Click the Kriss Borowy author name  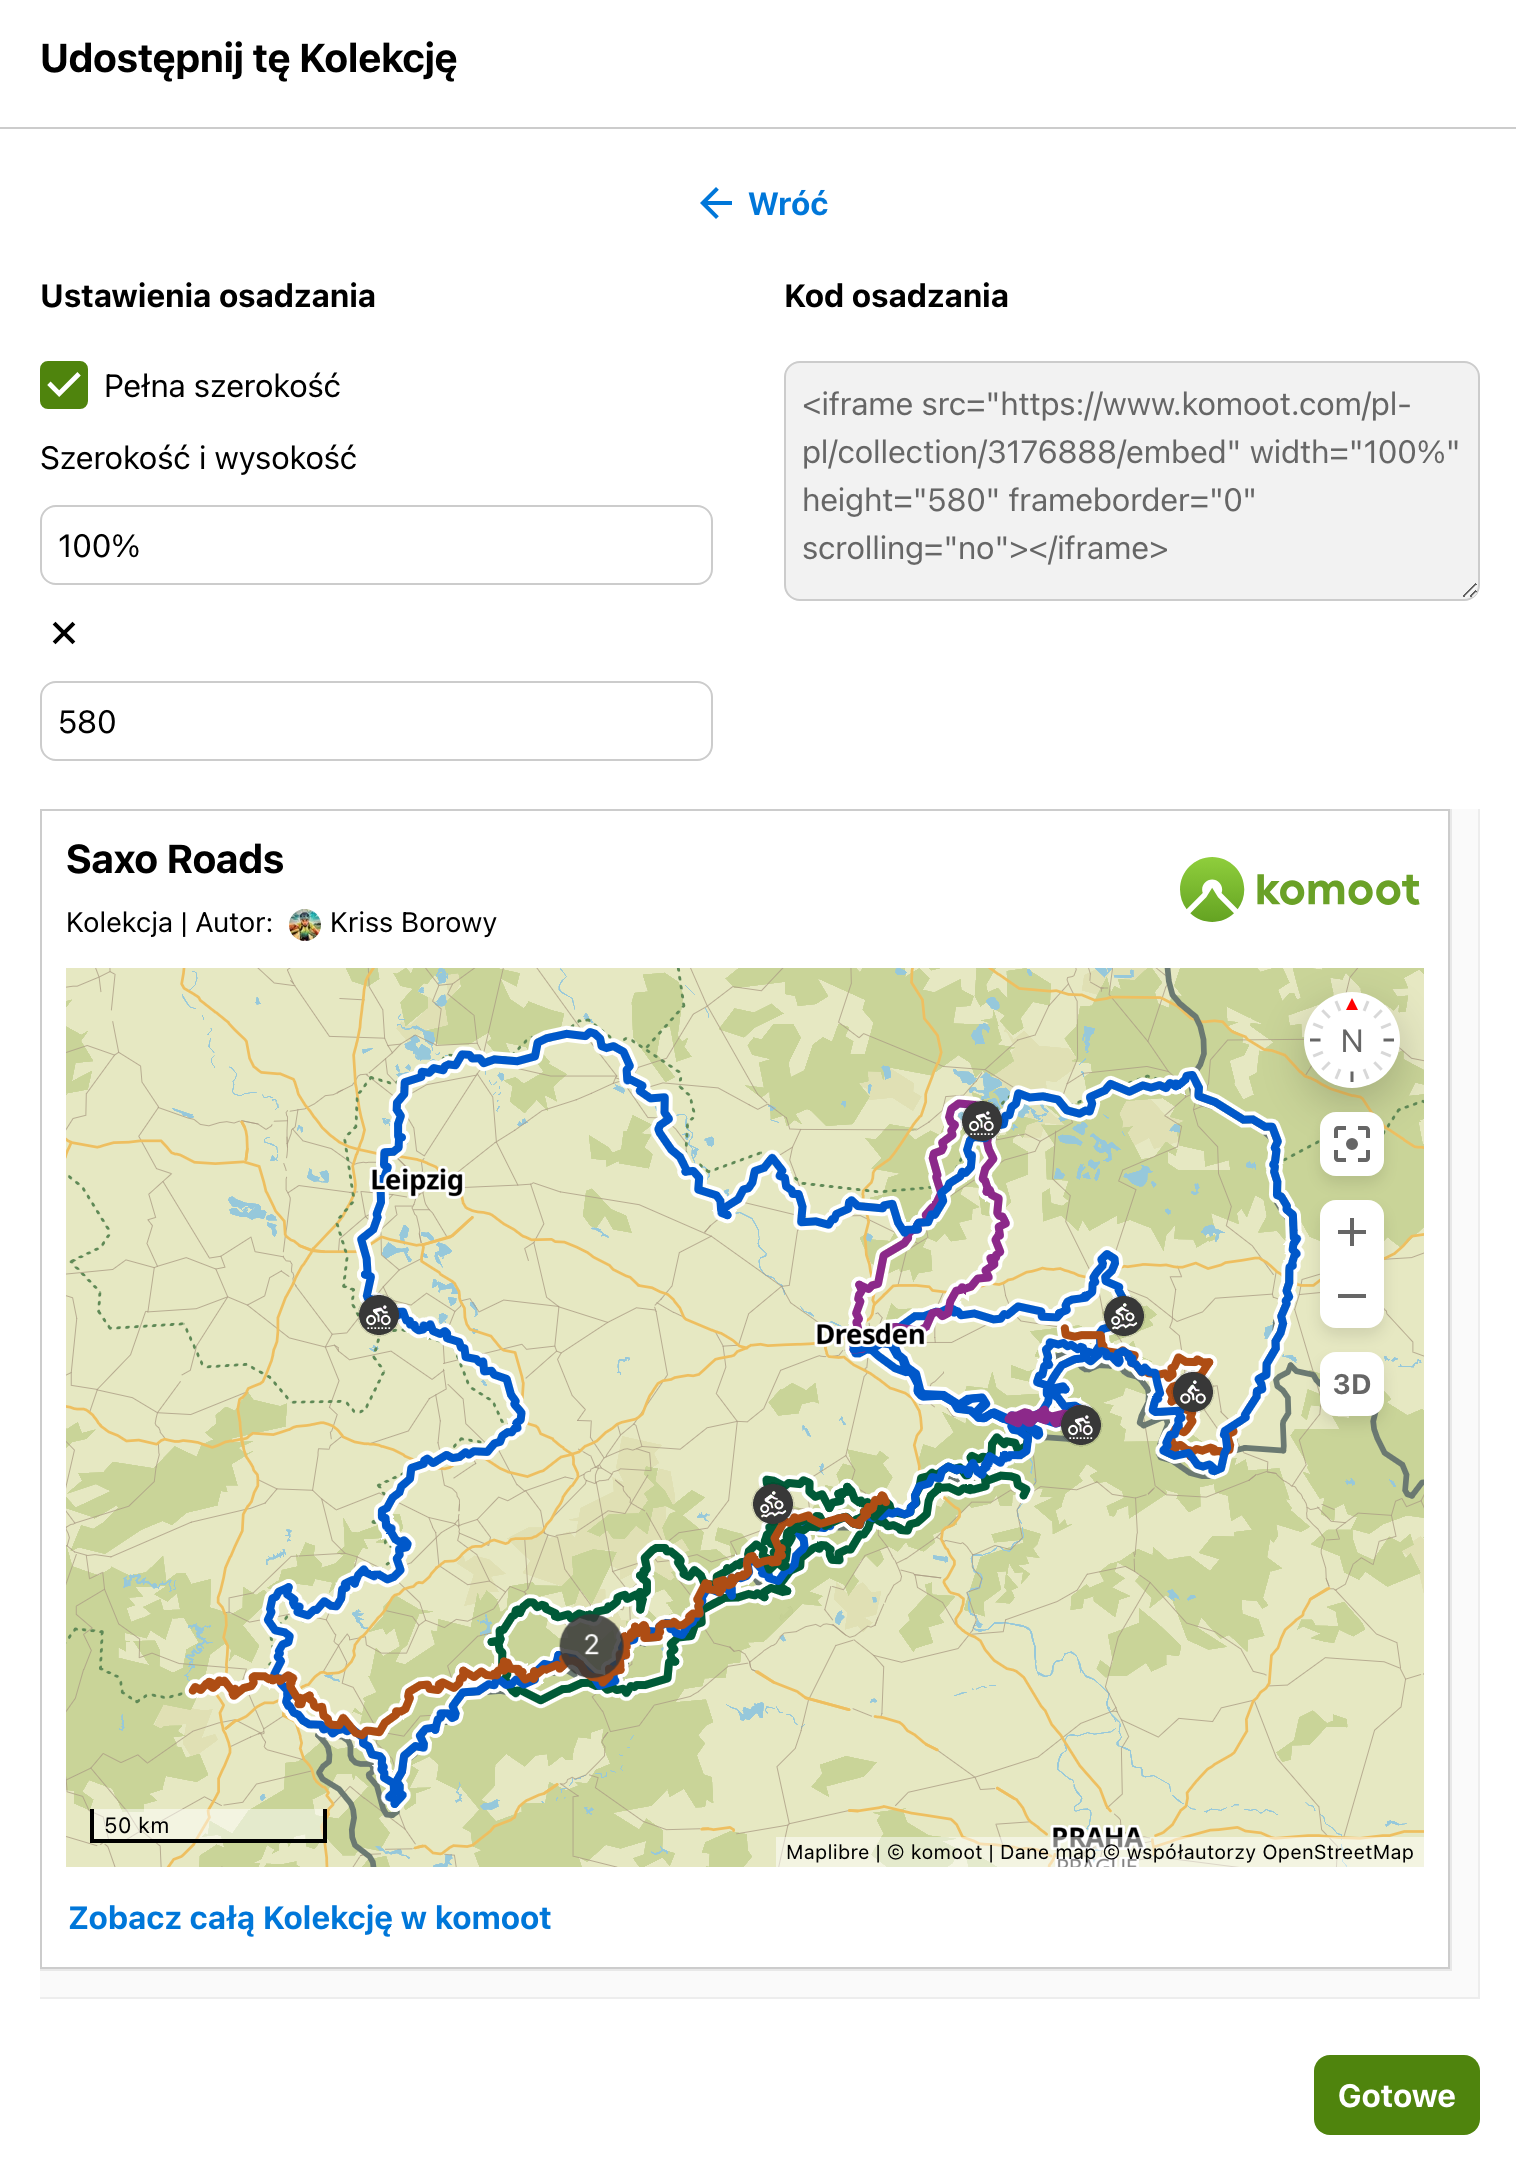(x=413, y=922)
